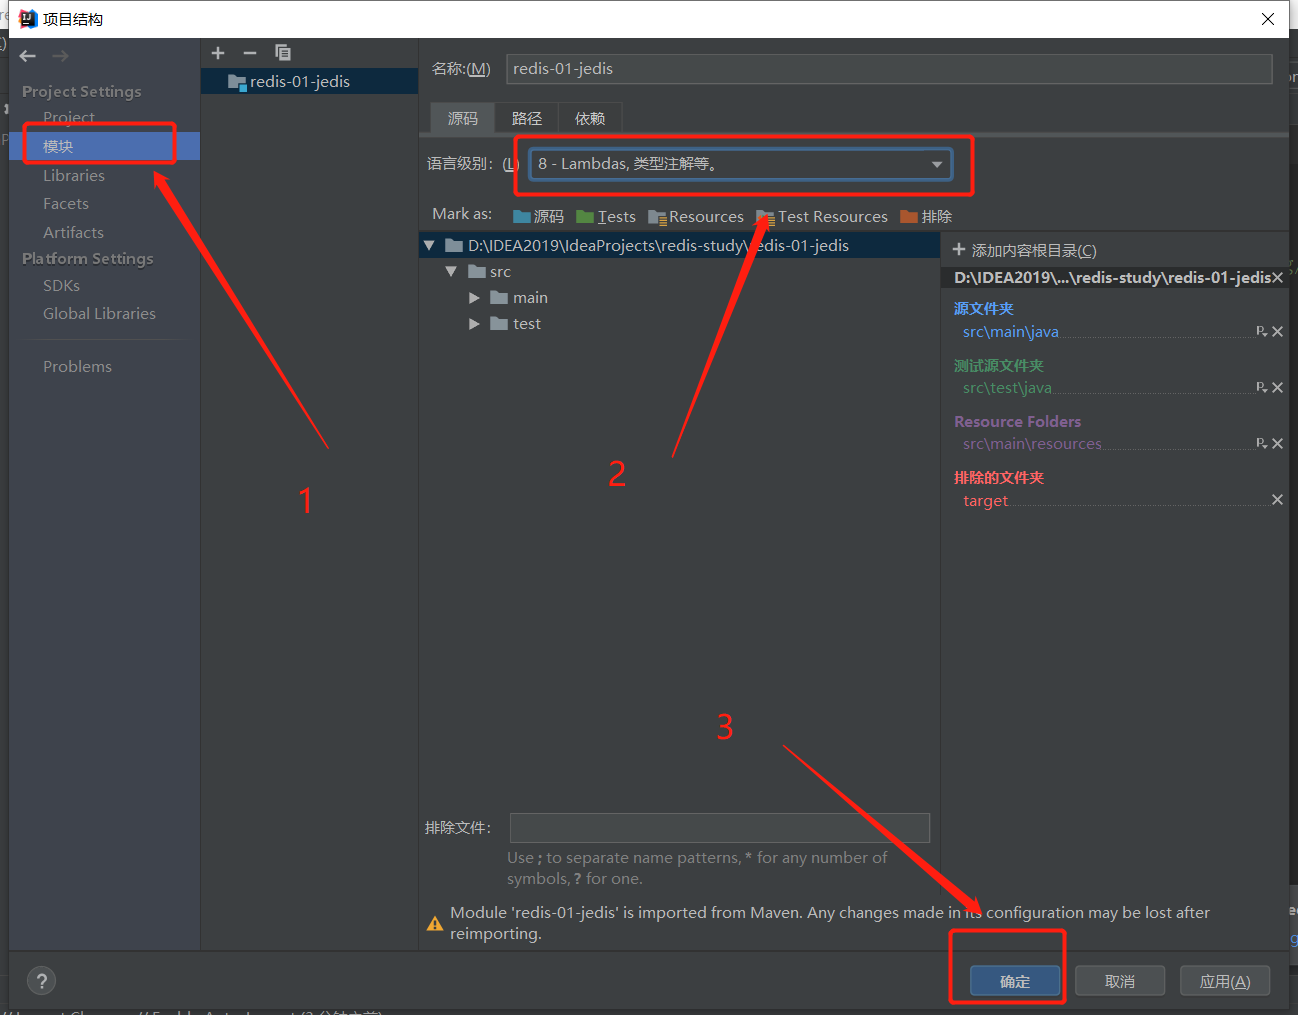1298x1015 pixels.
Task: Click the add module plus icon
Action: pos(218,53)
